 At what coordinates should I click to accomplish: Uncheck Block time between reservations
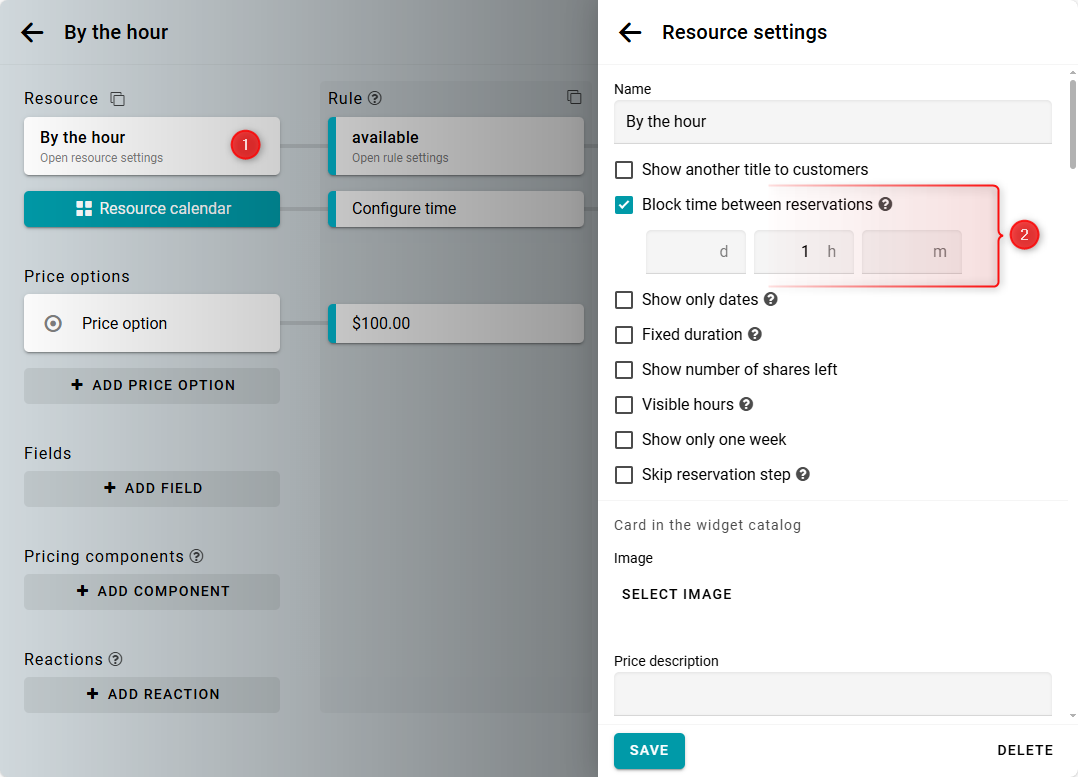pos(624,205)
